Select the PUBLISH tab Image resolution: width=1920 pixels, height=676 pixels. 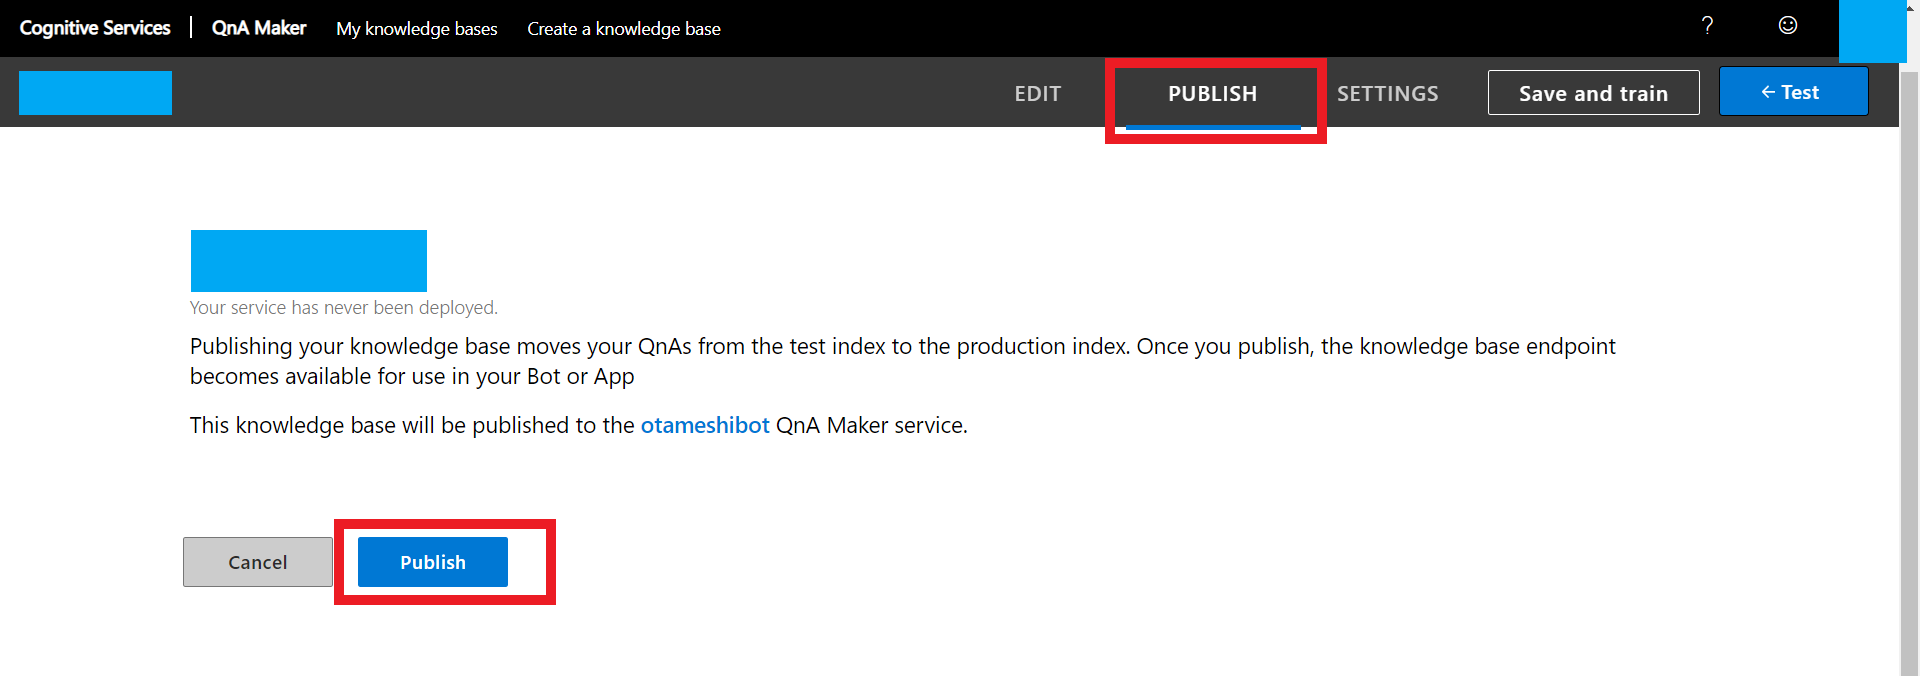1212,94
